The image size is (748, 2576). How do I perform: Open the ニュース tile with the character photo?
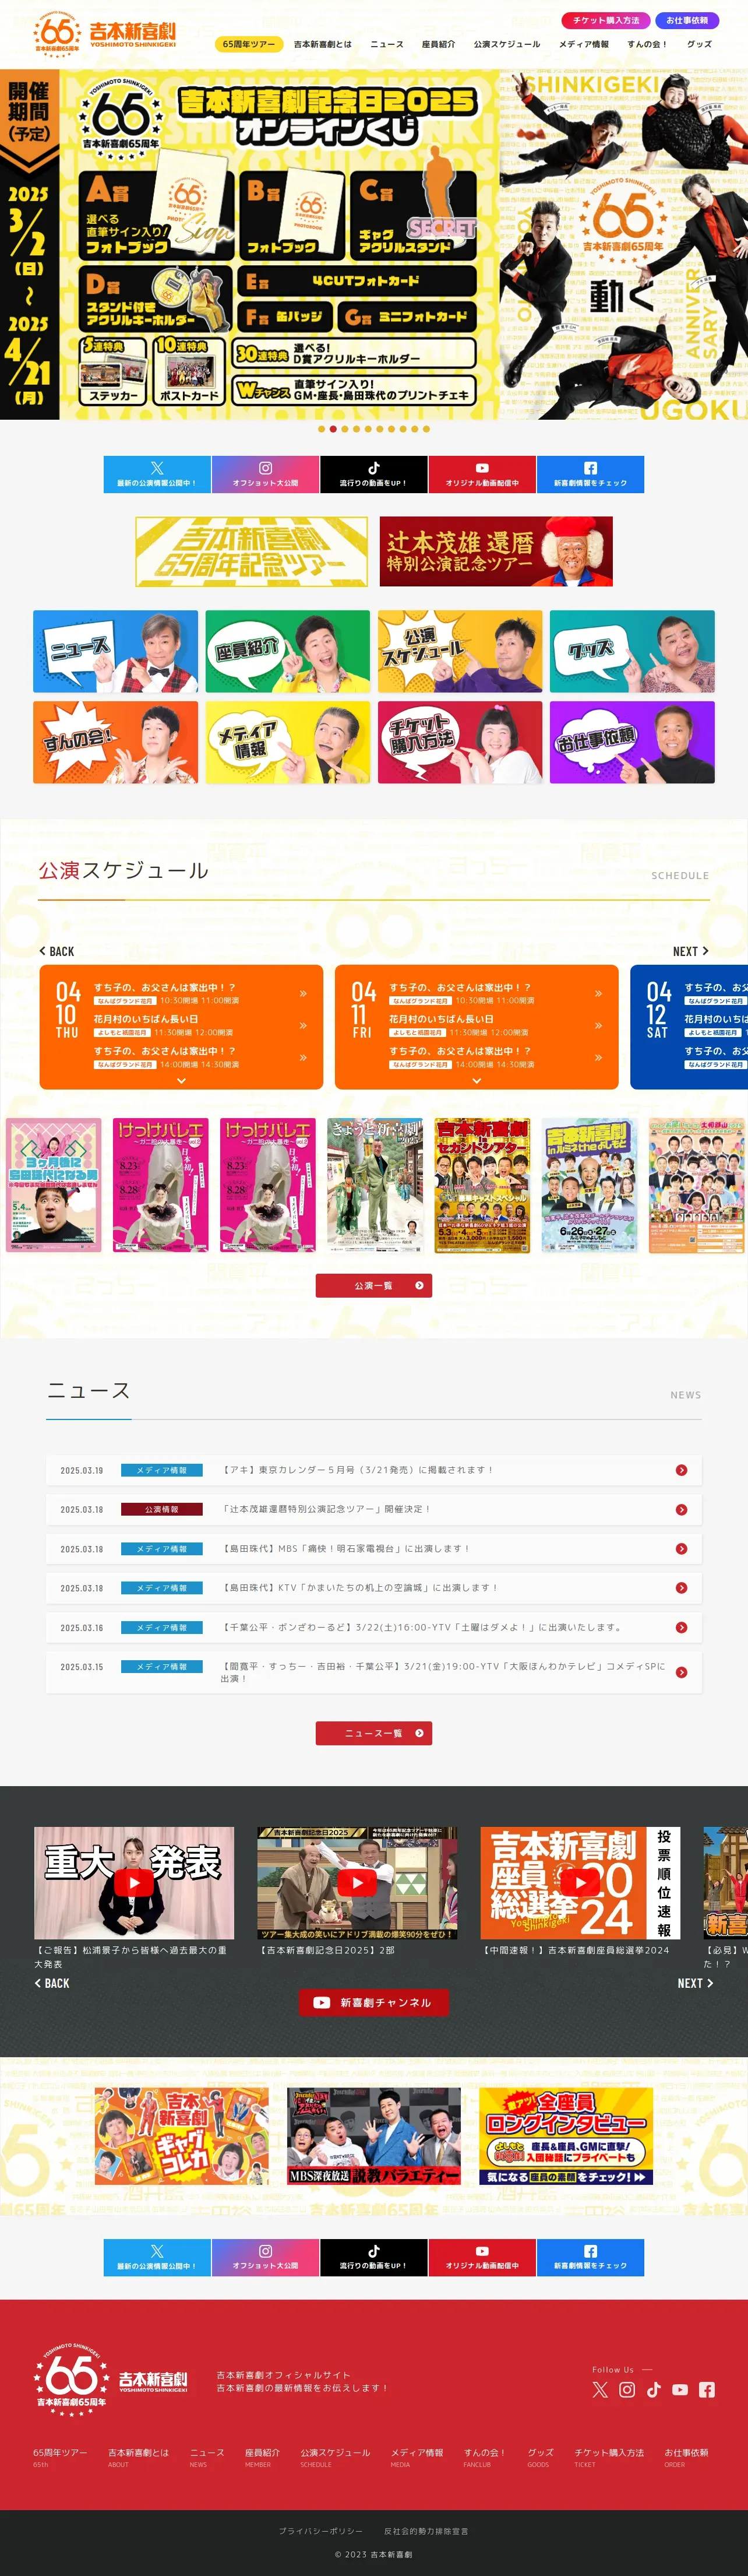(116, 651)
